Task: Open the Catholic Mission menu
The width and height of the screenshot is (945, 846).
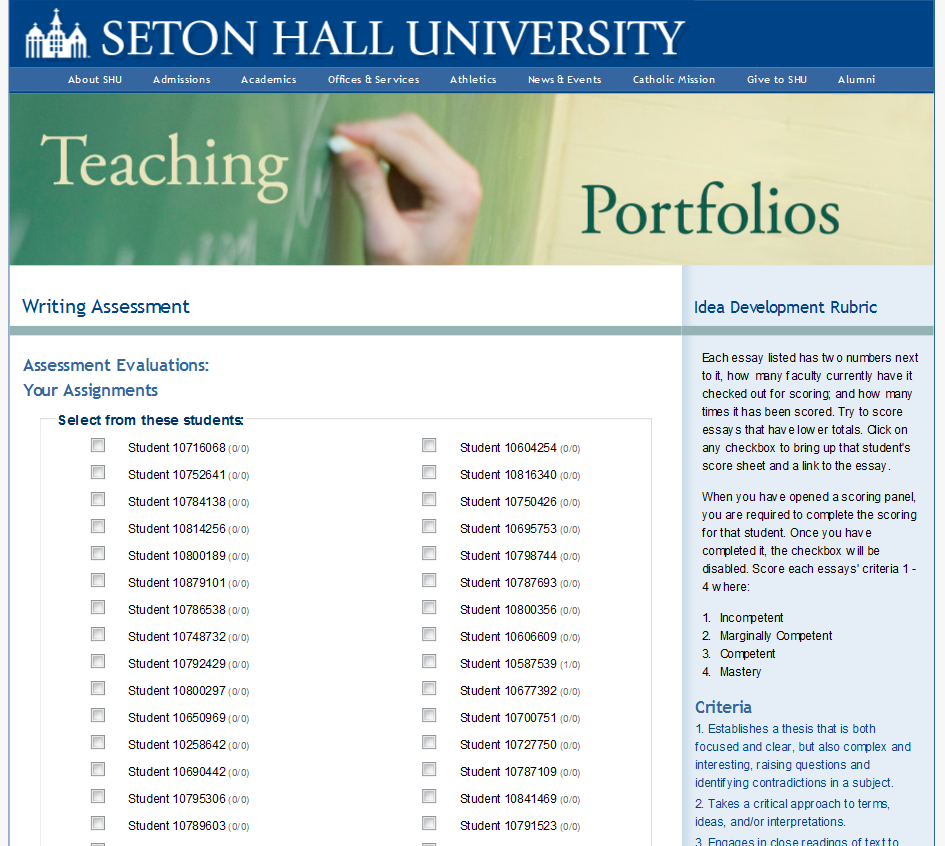Action: point(674,80)
